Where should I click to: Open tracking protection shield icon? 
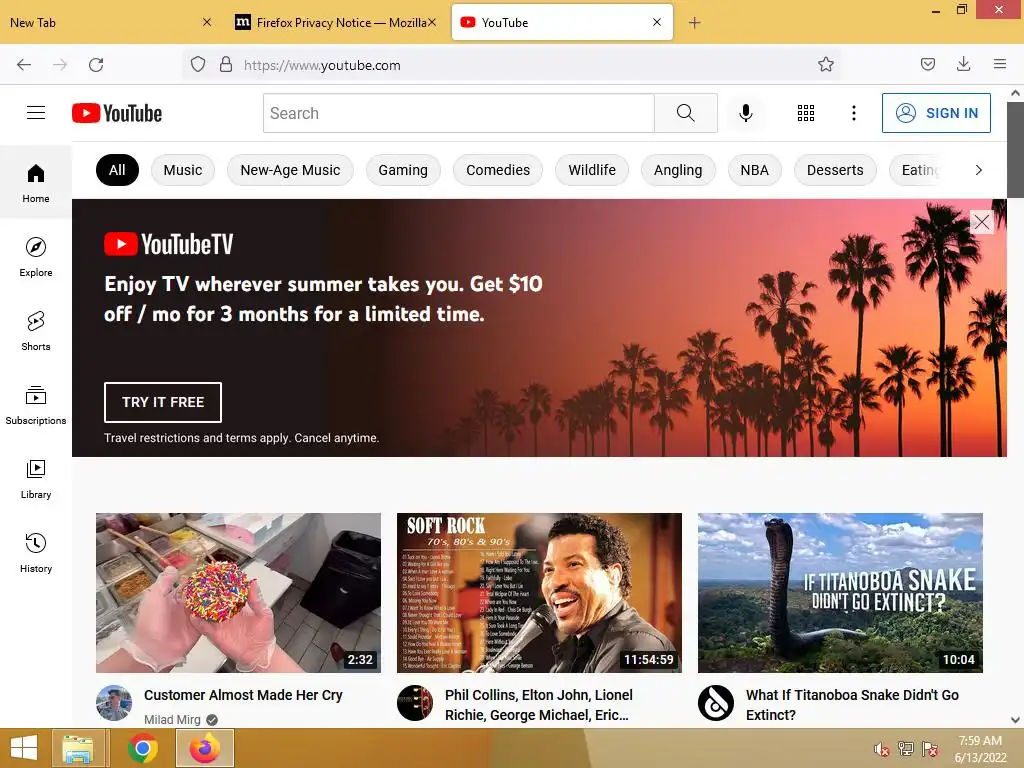point(198,64)
